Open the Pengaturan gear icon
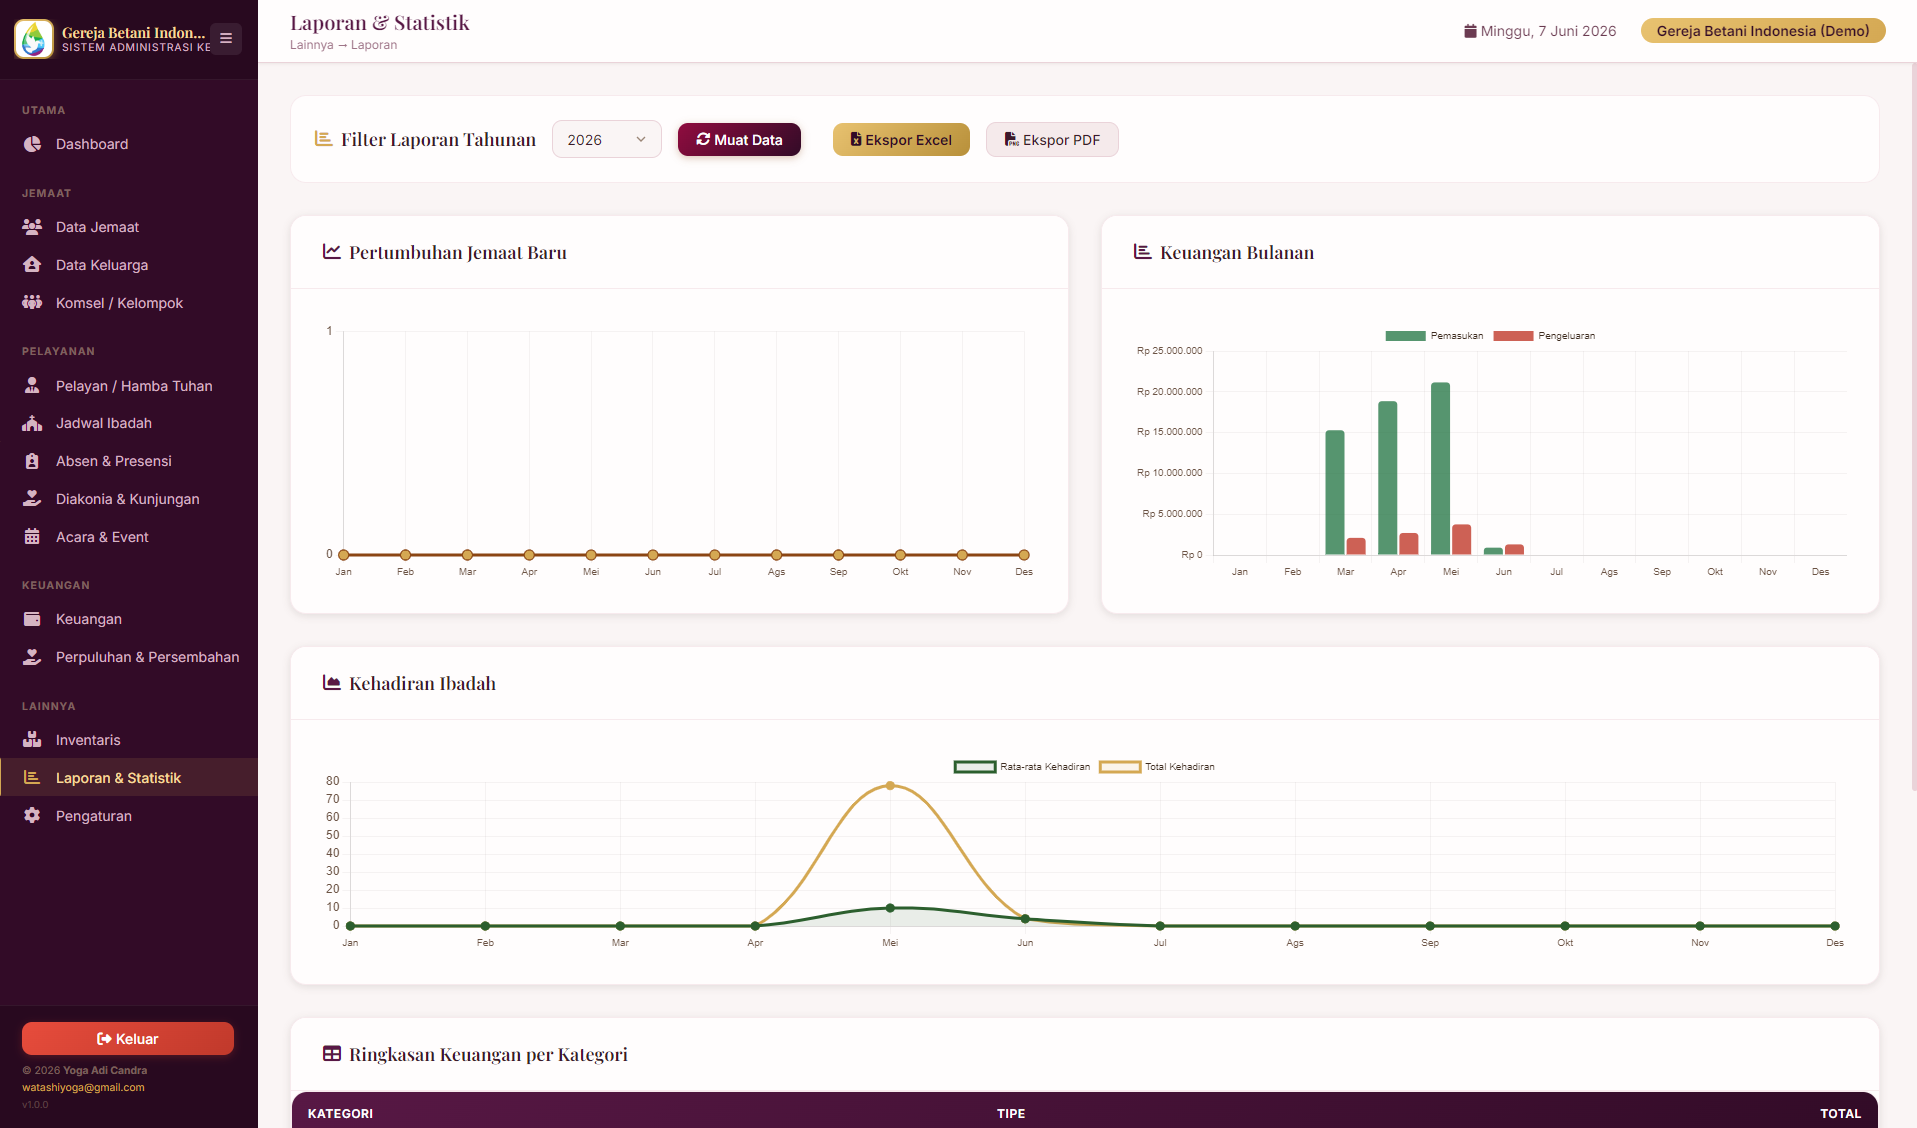Viewport: 1917px width, 1128px height. pyautogui.click(x=32, y=816)
